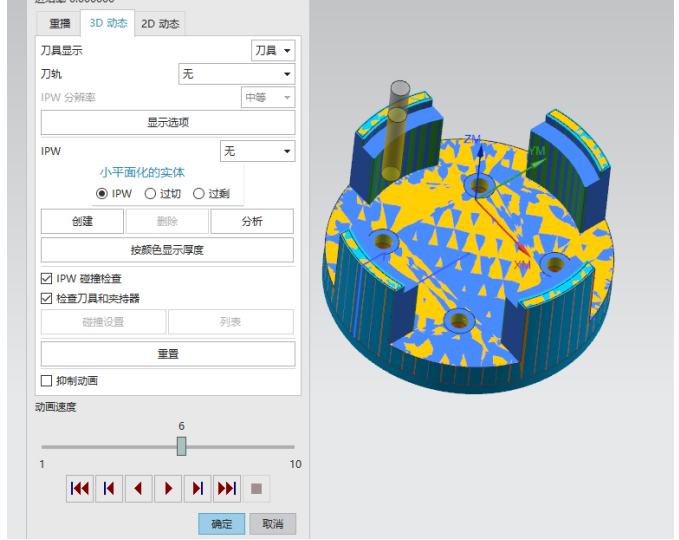The height and width of the screenshot is (540, 679).
Task: Open the IPW 分辨率 dropdown
Action: point(268,97)
